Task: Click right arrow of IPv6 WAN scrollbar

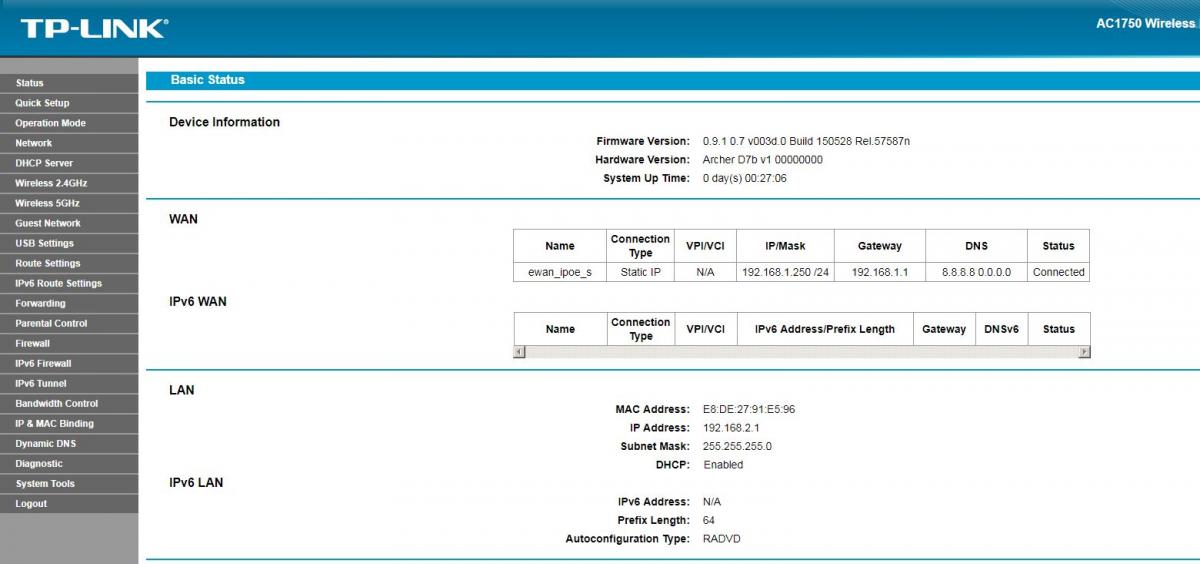Action: [x=1085, y=352]
